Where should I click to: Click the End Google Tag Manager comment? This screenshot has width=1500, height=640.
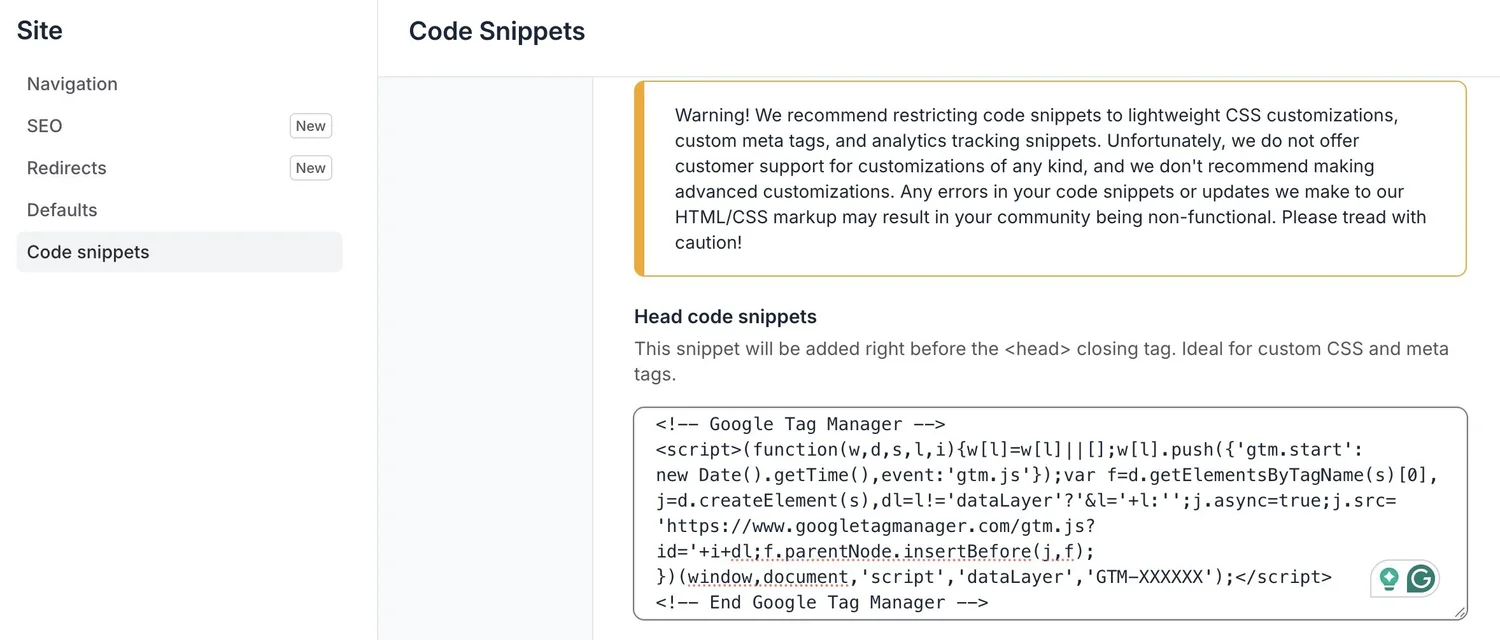tap(822, 602)
